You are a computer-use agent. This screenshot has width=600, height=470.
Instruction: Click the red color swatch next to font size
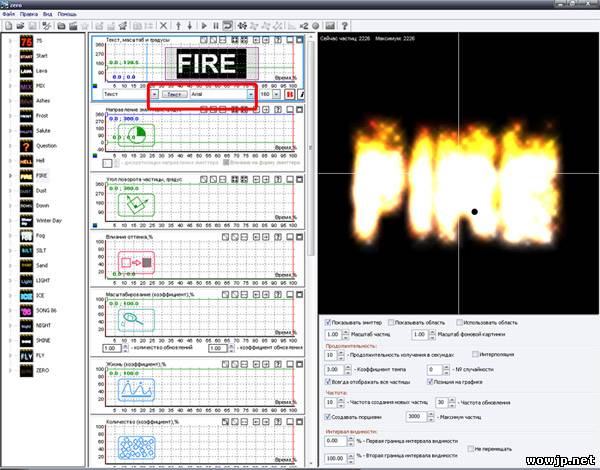point(290,93)
